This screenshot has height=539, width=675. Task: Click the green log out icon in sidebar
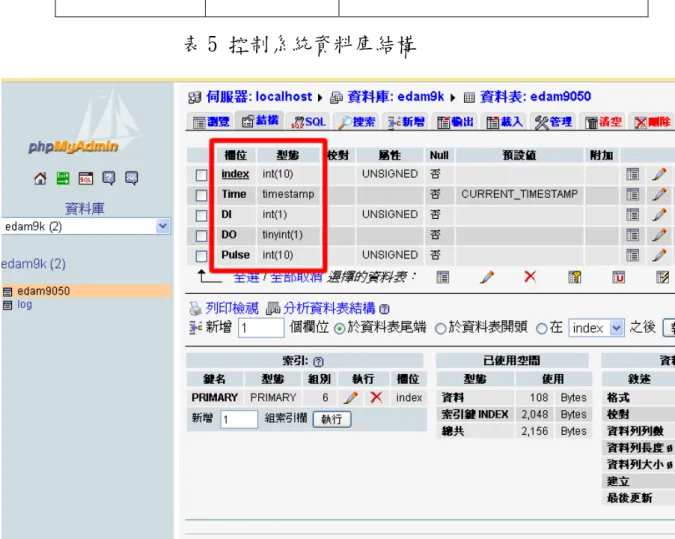coord(63,178)
